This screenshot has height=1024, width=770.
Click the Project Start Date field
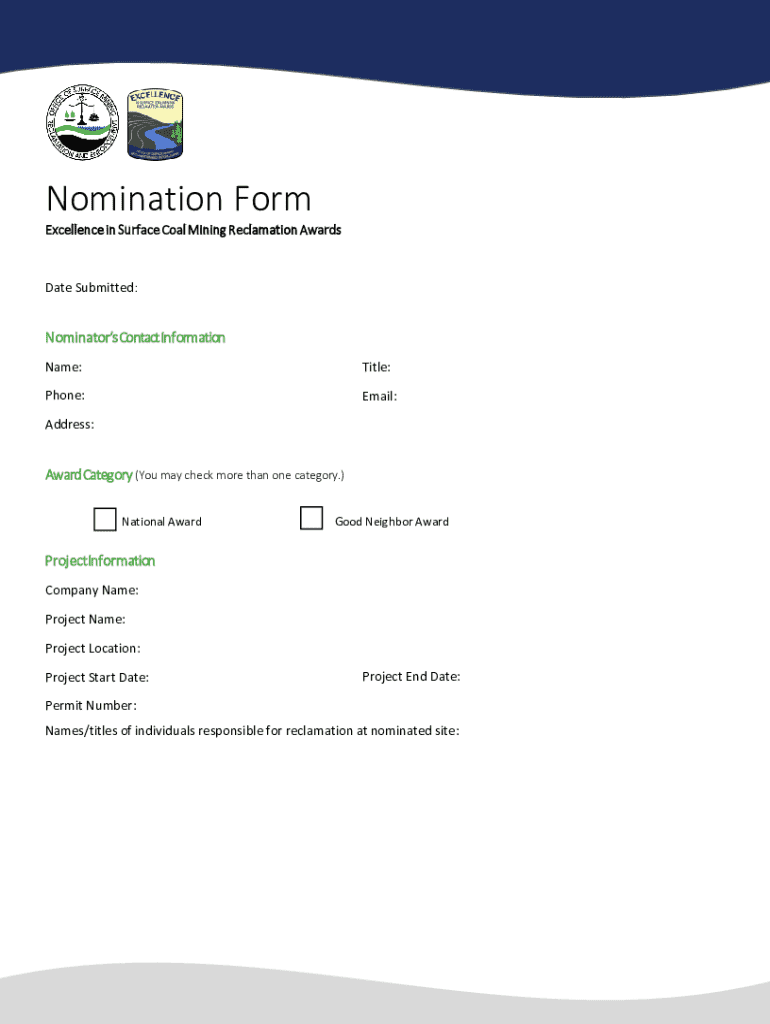click(240, 678)
